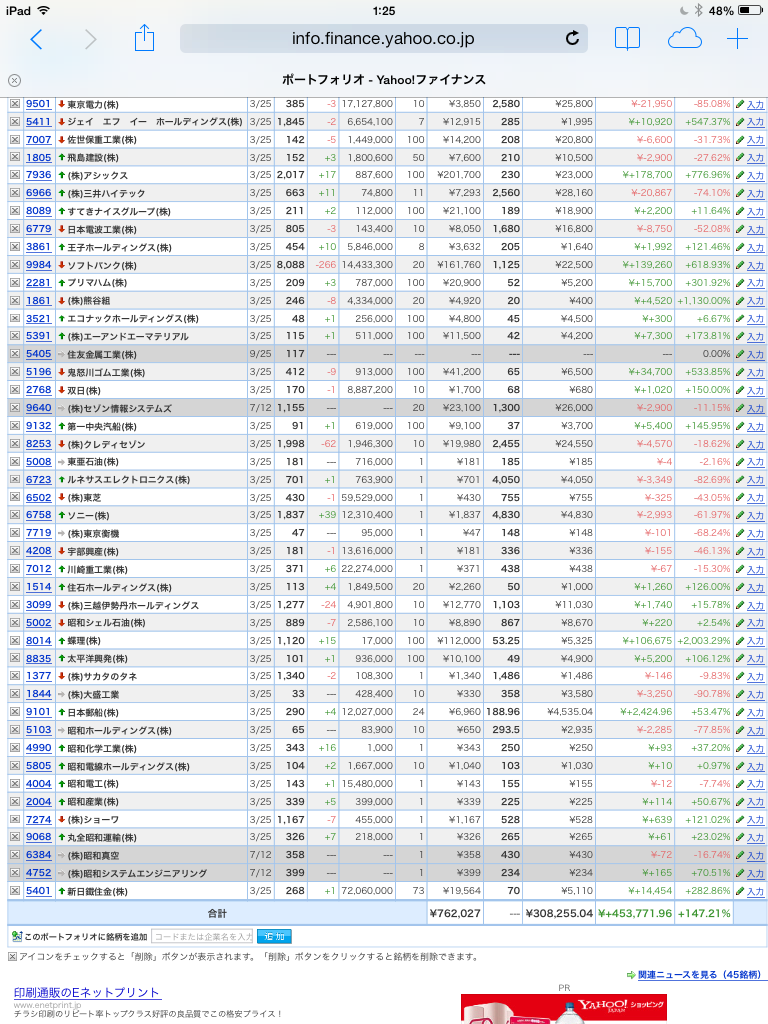The height and width of the screenshot is (1024, 768).
Task: Select company name 王子ホールディングス(株)
Action: [119, 248]
